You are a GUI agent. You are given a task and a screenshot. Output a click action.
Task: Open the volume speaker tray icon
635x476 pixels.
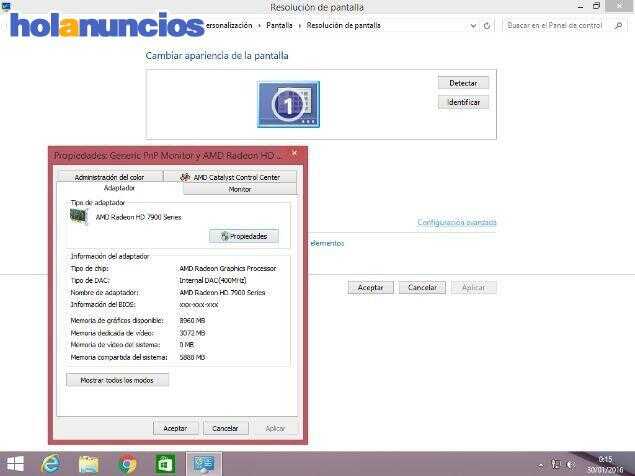(x=571, y=465)
